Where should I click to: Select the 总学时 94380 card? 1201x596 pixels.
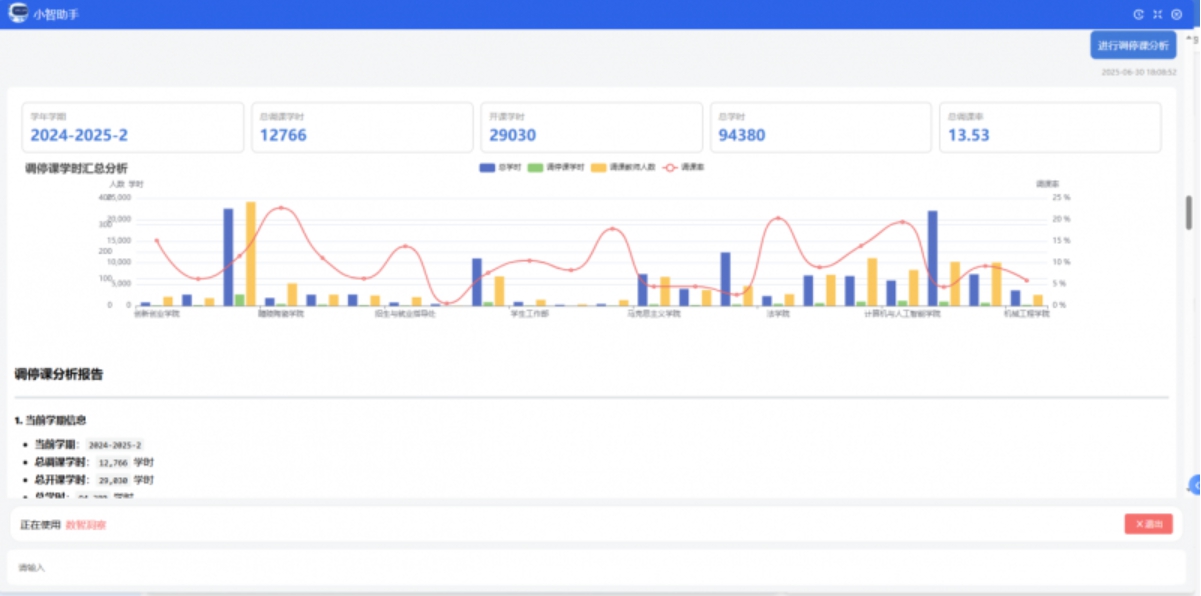tap(820, 127)
